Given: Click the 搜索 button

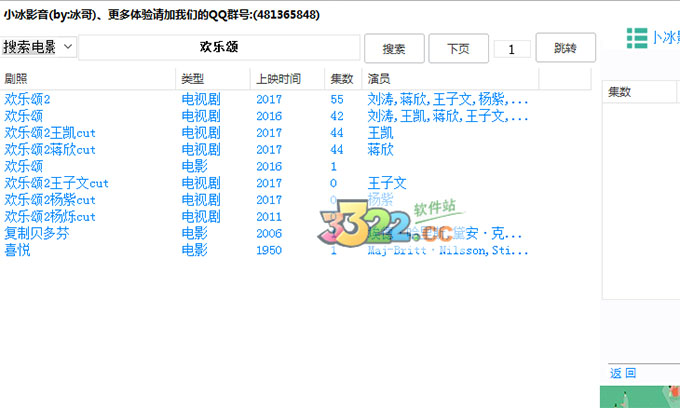Looking at the screenshot, I should point(394,48).
